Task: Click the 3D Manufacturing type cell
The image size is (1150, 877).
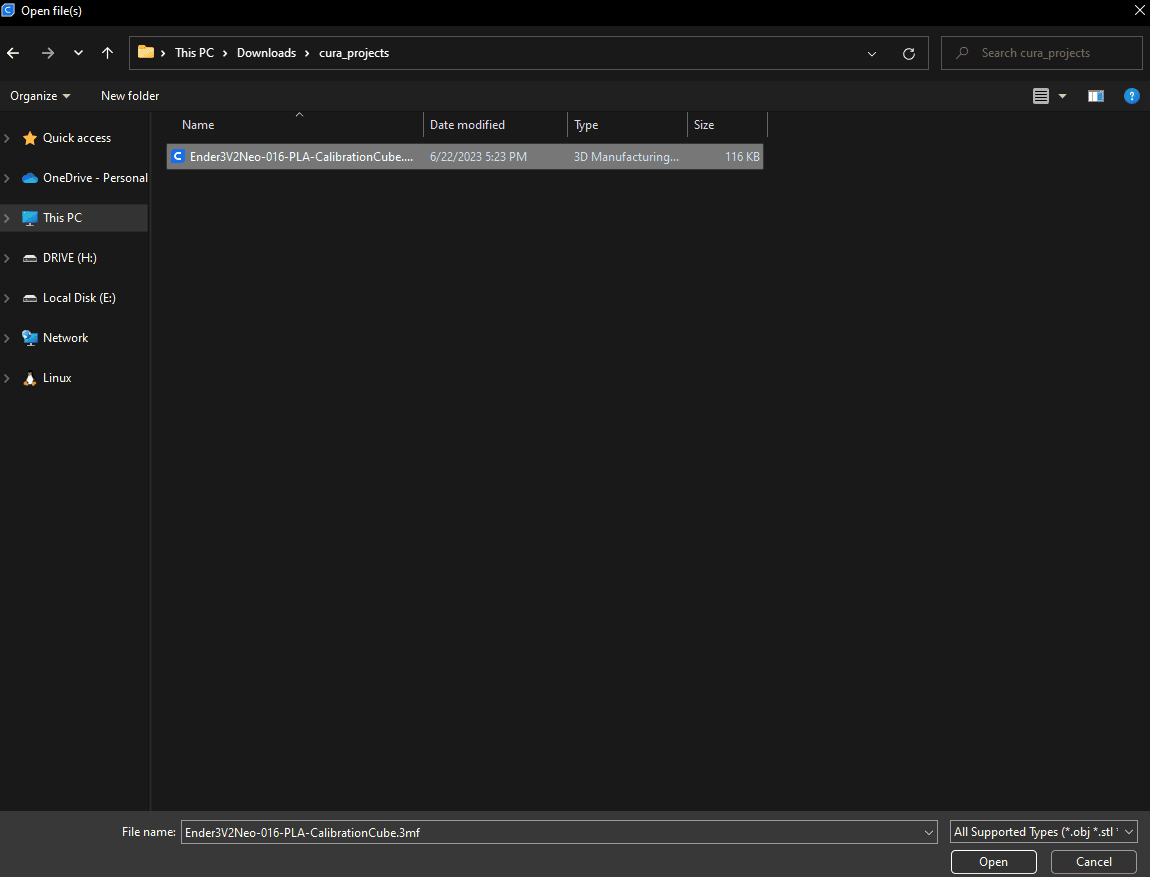Action: (x=626, y=157)
